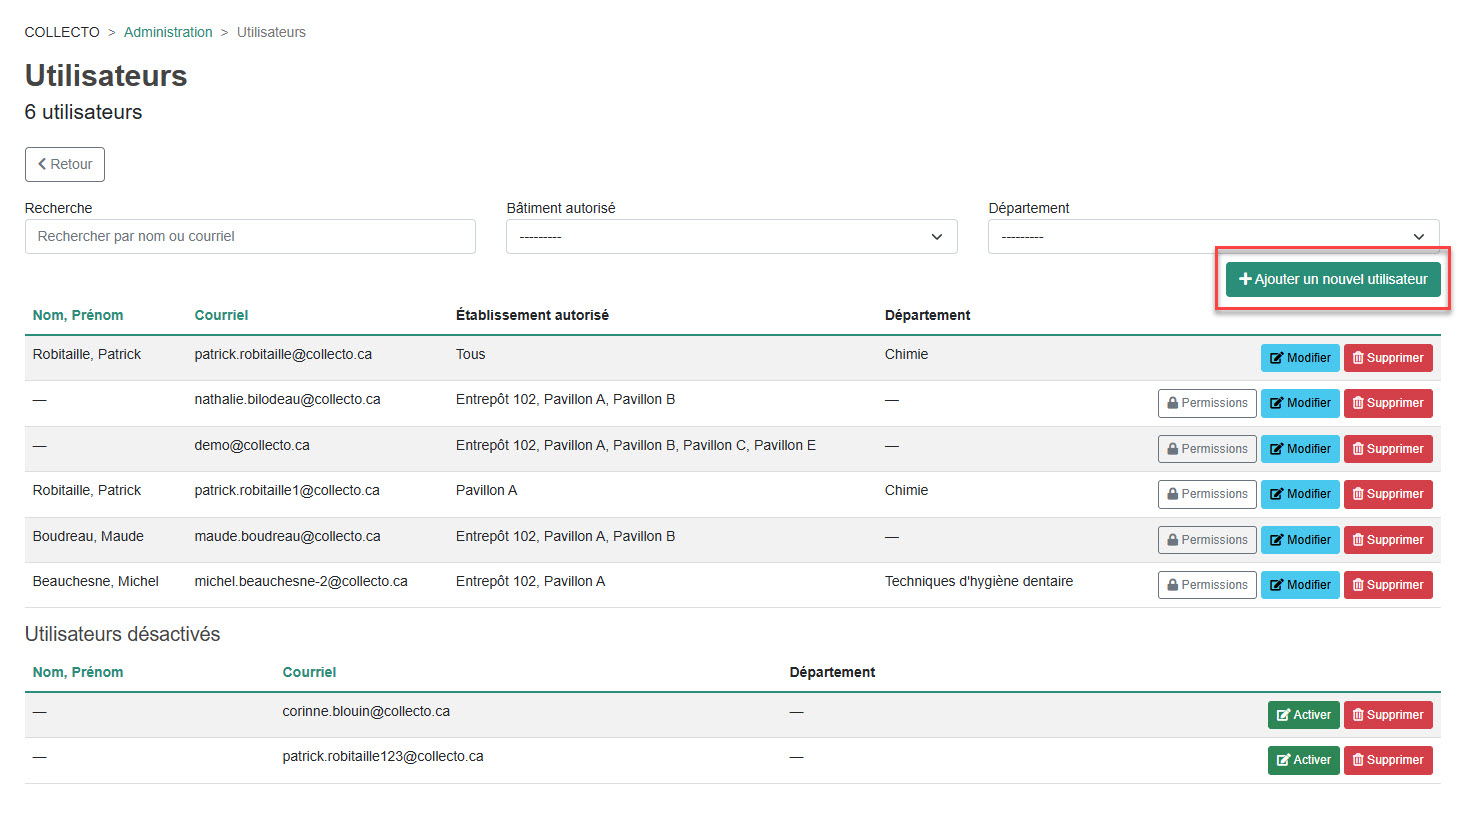
Task: Sort active users by Nom, Prénom
Action: click(78, 315)
